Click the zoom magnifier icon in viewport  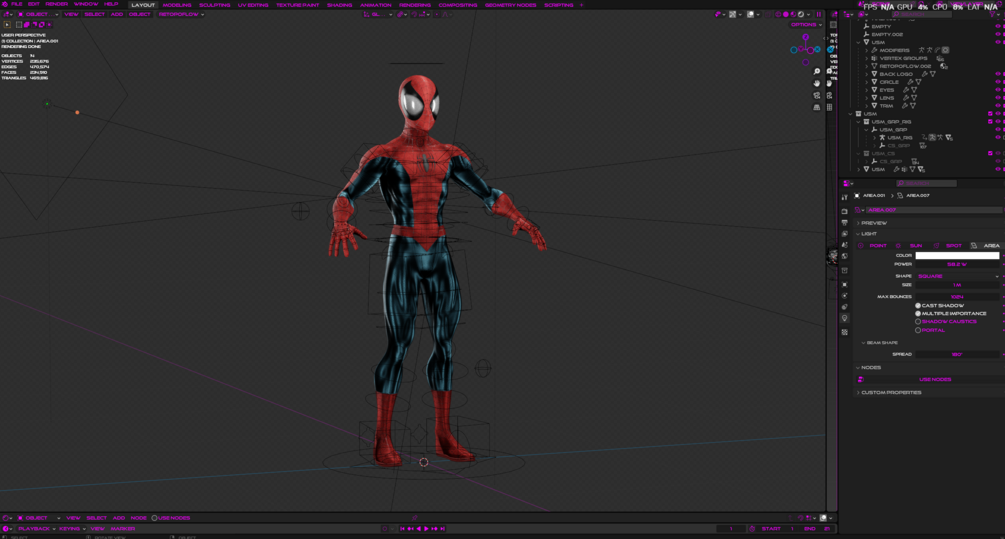[x=817, y=72]
